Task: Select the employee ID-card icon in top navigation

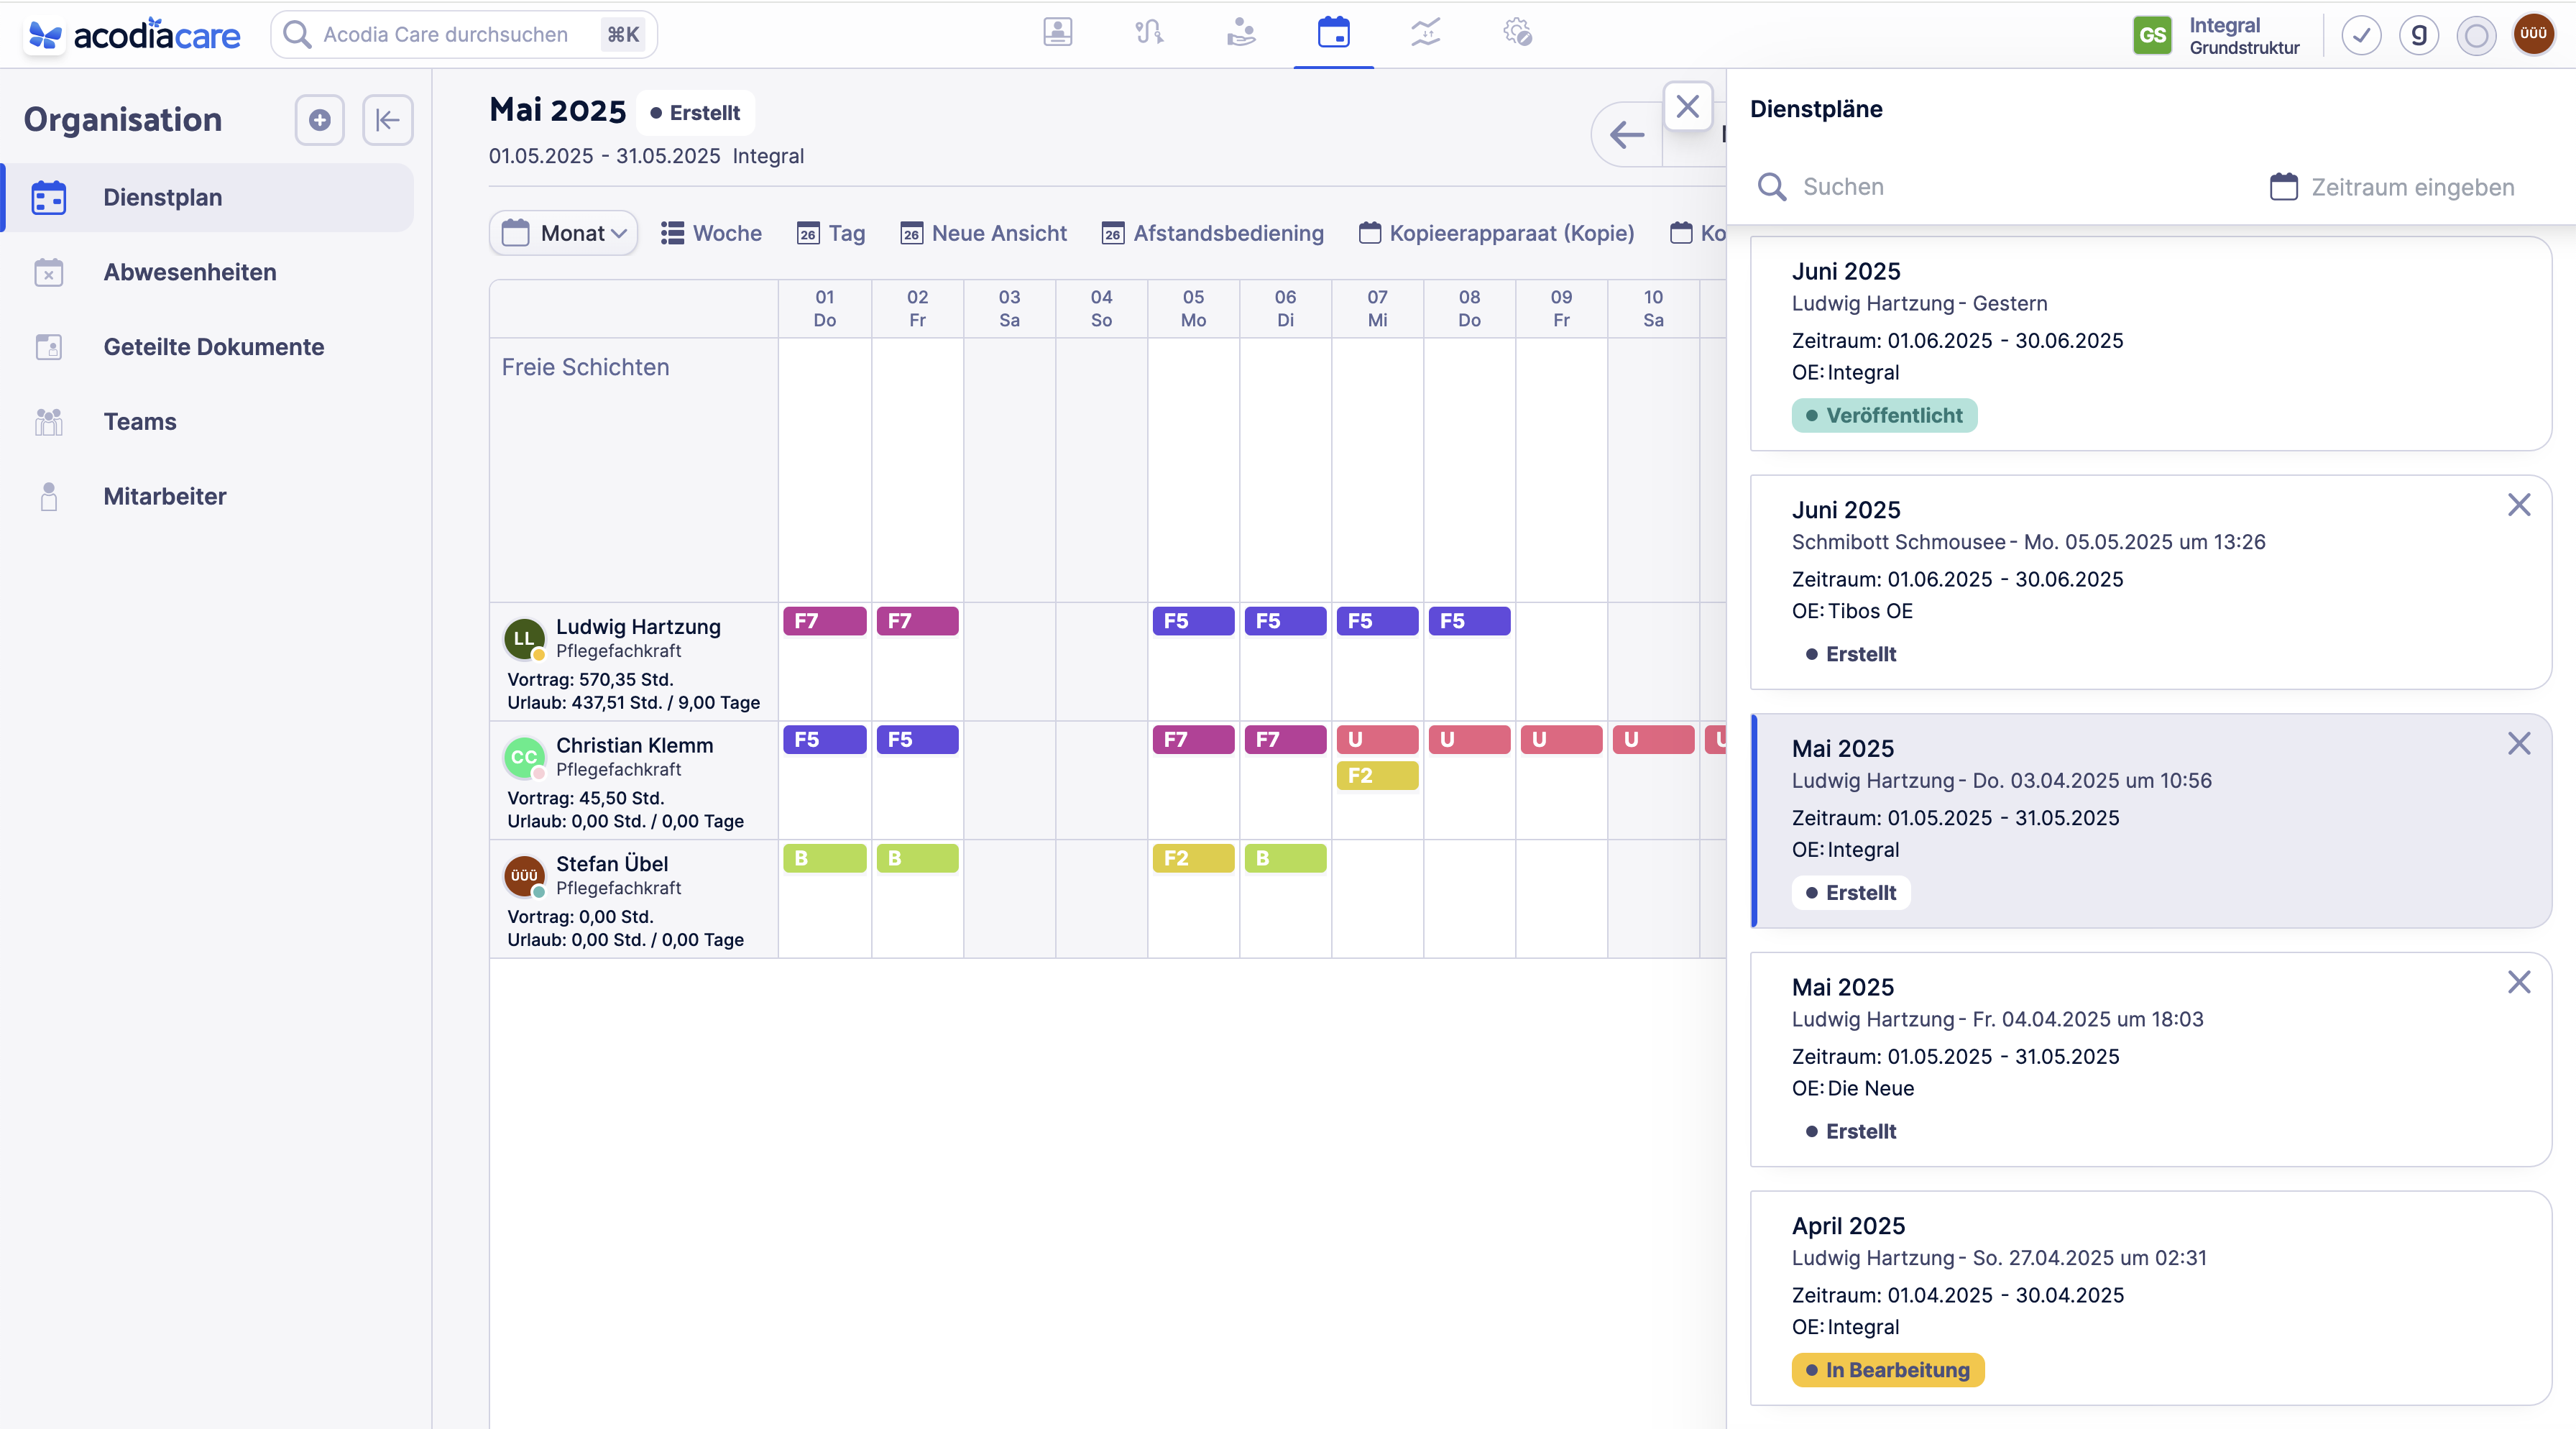Action: (1057, 33)
